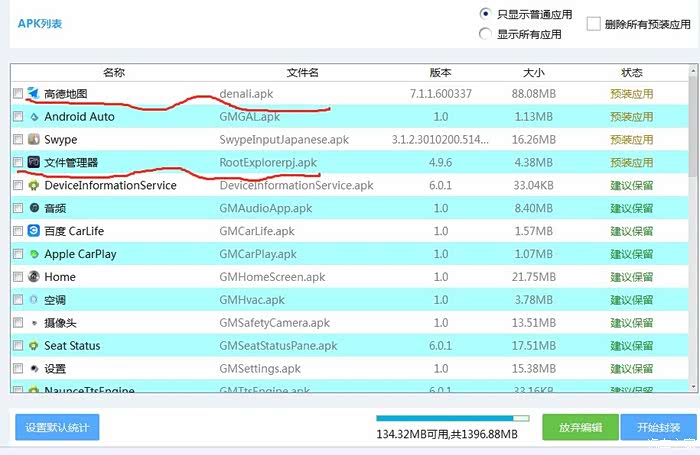Click the storage usage progress bar
This screenshot has width=700, height=455.
(x=452, y=419)
